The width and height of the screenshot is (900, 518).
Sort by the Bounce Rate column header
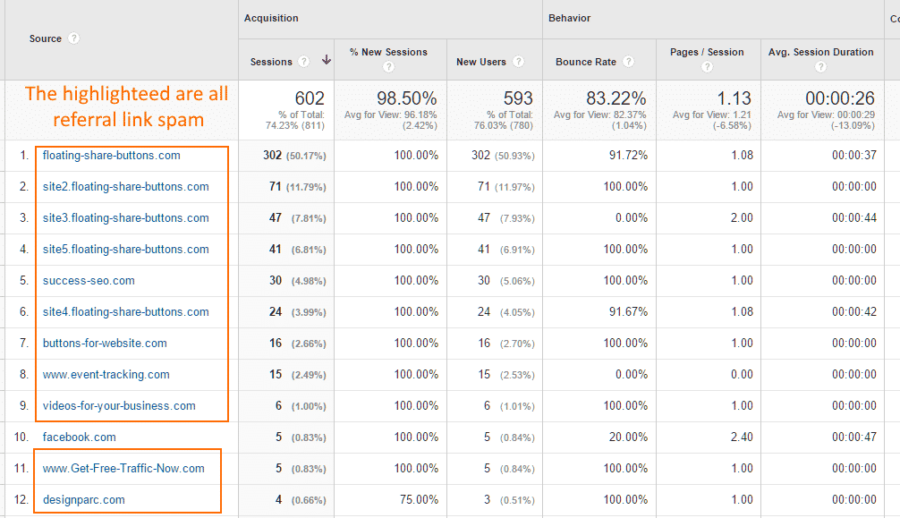click(585, 61)
